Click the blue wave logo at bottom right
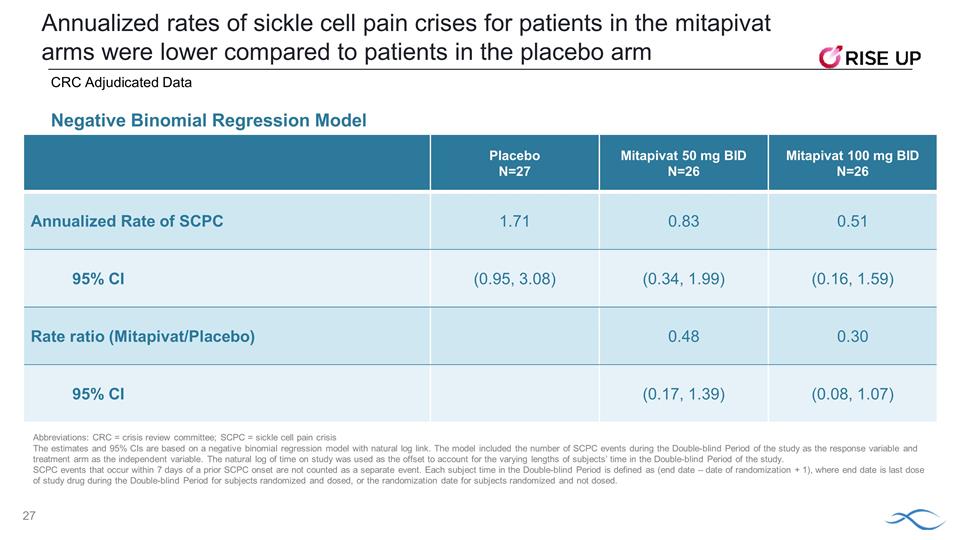960x540 pixels. tap(912, 517)
